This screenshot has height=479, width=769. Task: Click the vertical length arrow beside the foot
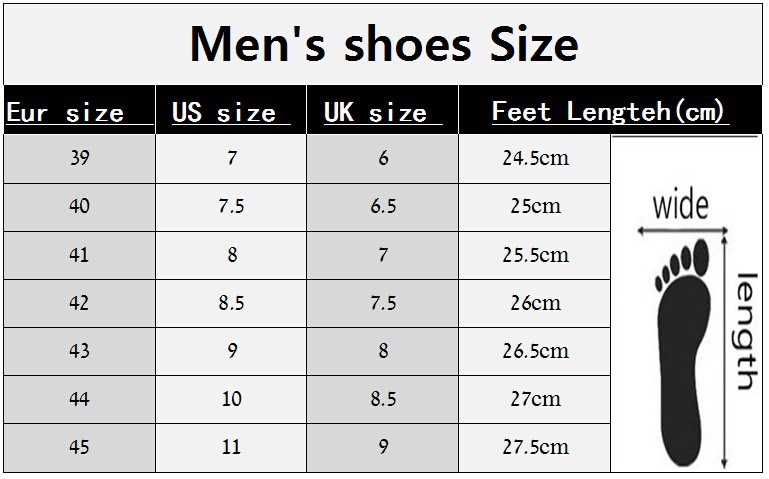tap(724, 350)
